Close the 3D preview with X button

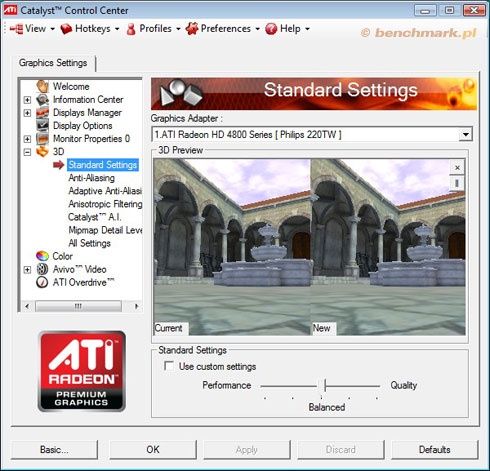coord(457,168)
